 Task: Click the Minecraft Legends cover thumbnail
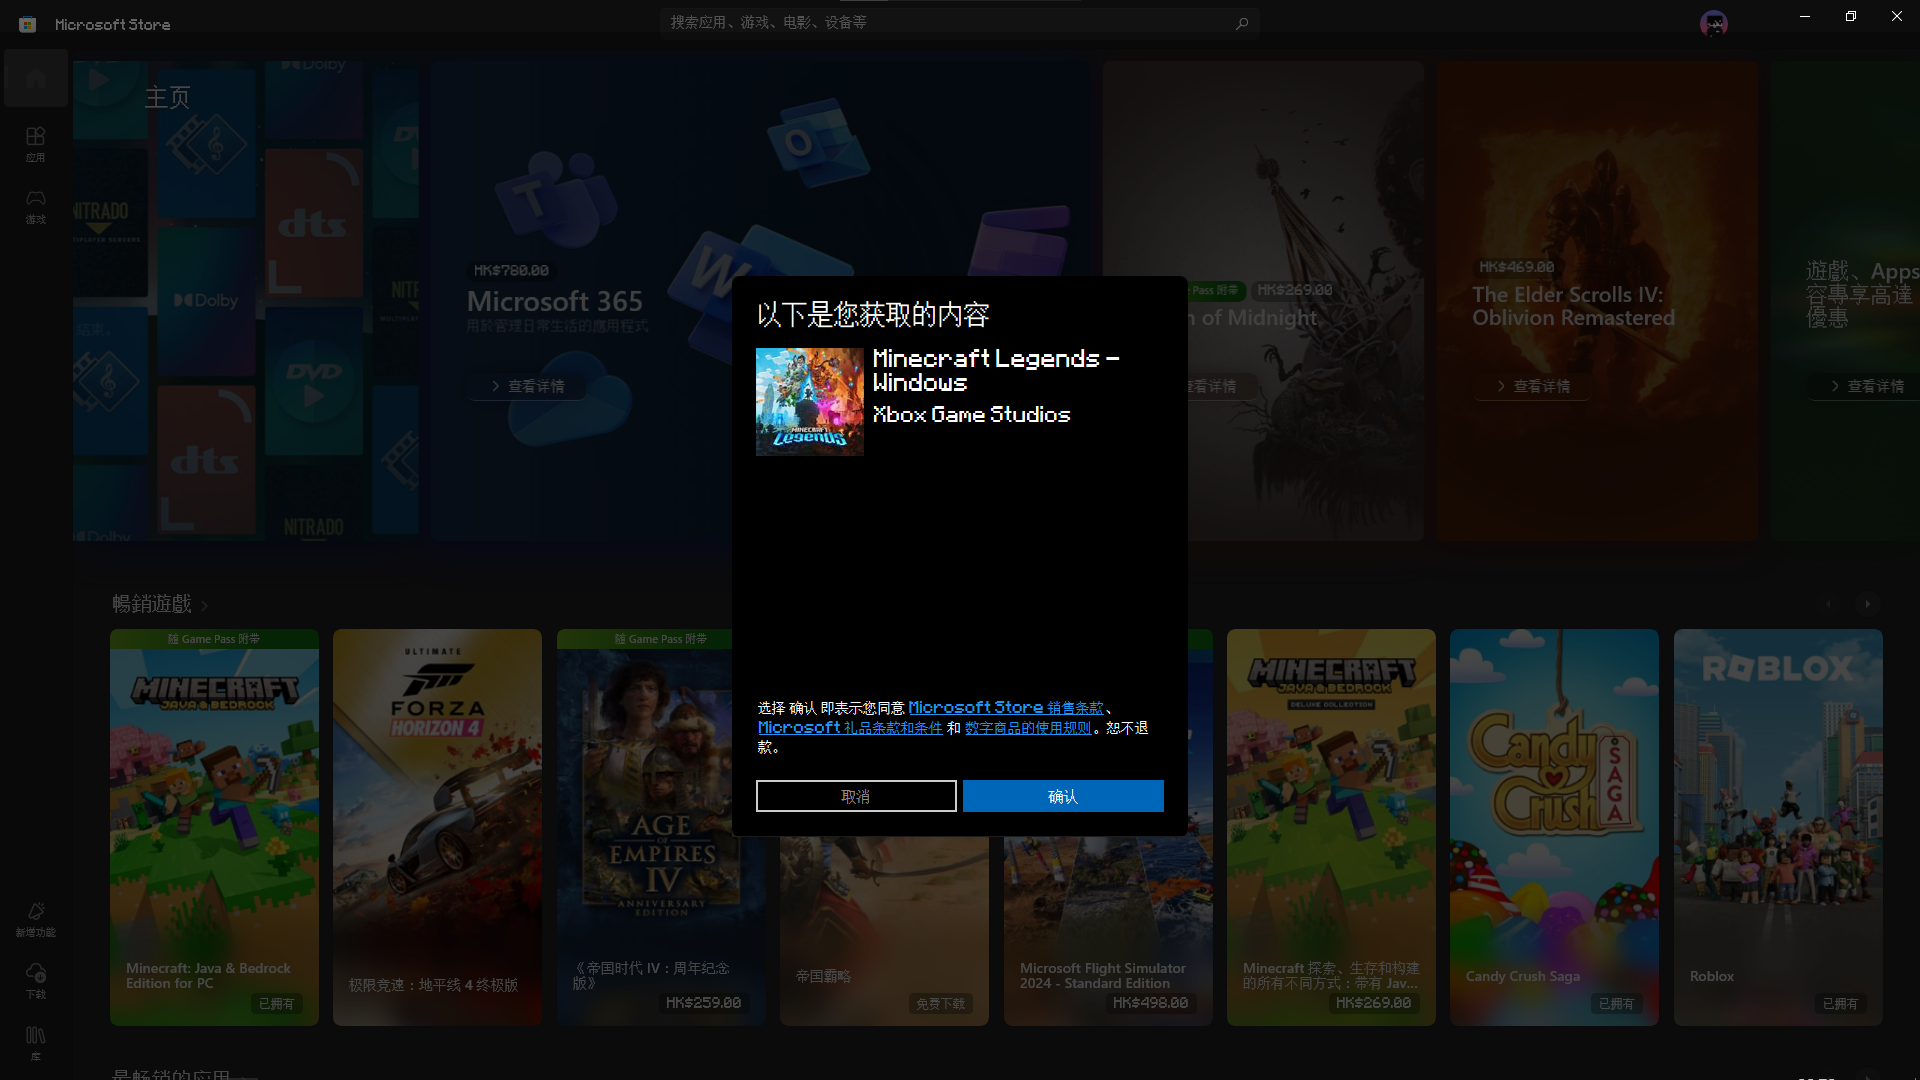tap(810, 402)
